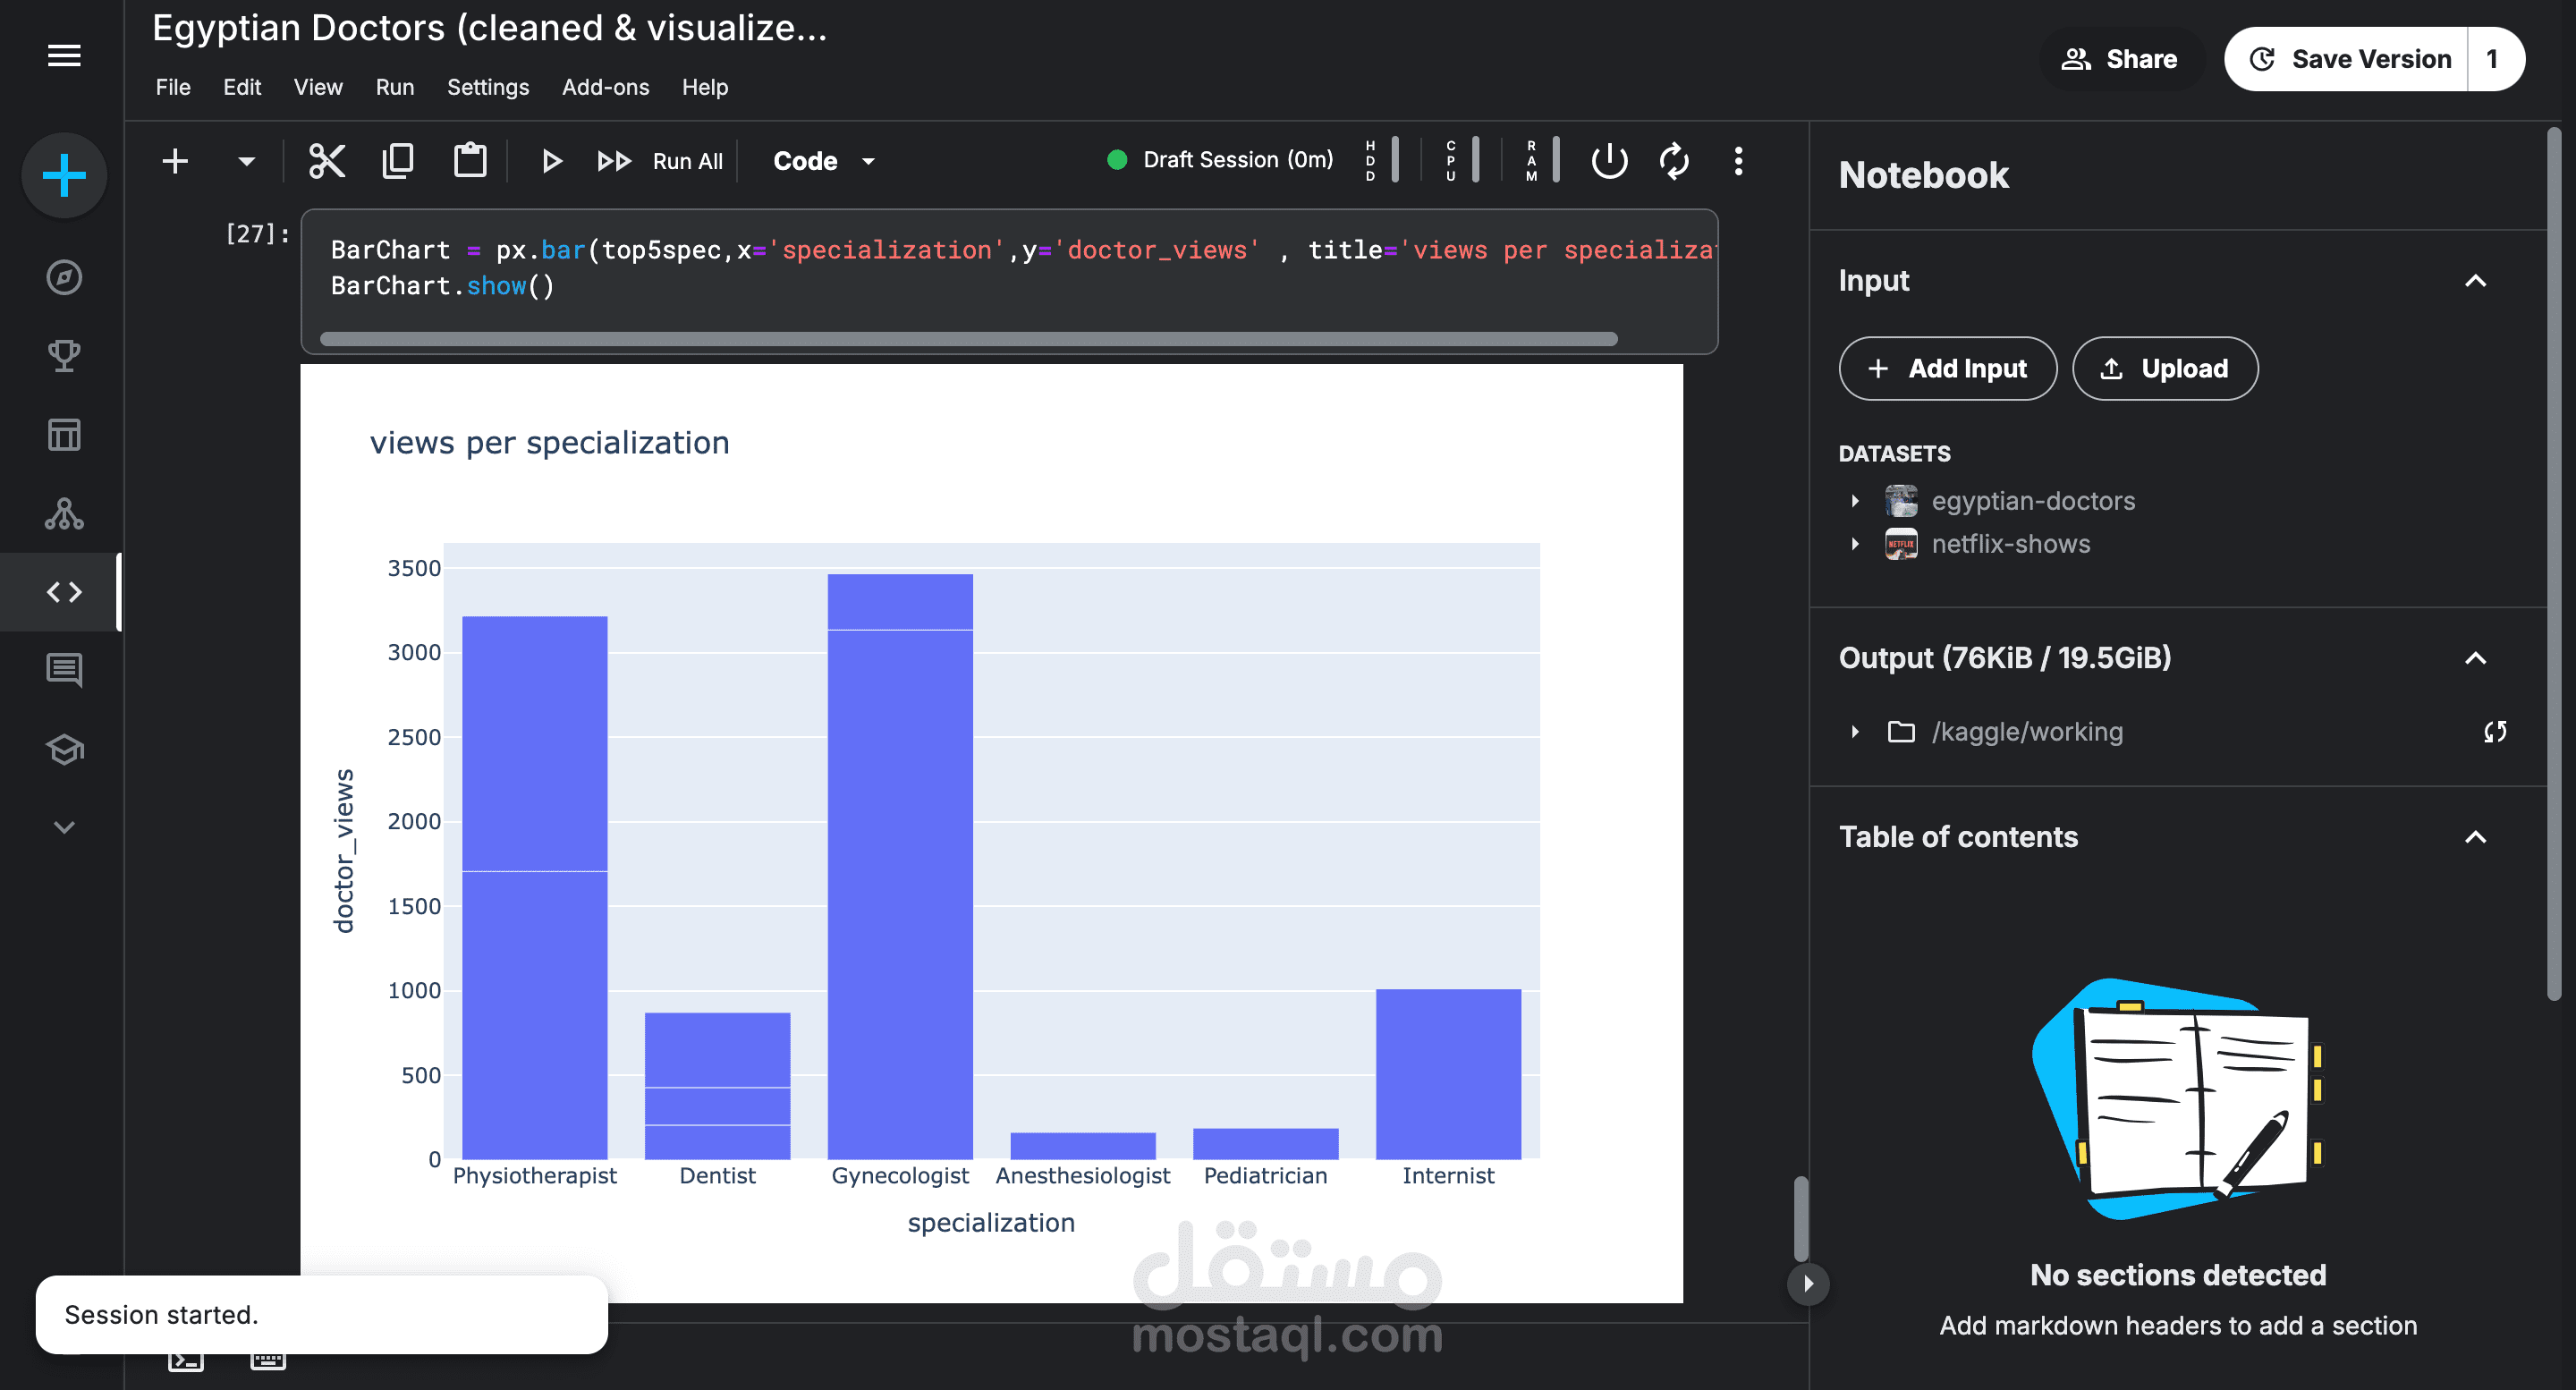Click Run All button
Viewport: 2576px width, 1390px height.
pos(660,161)
